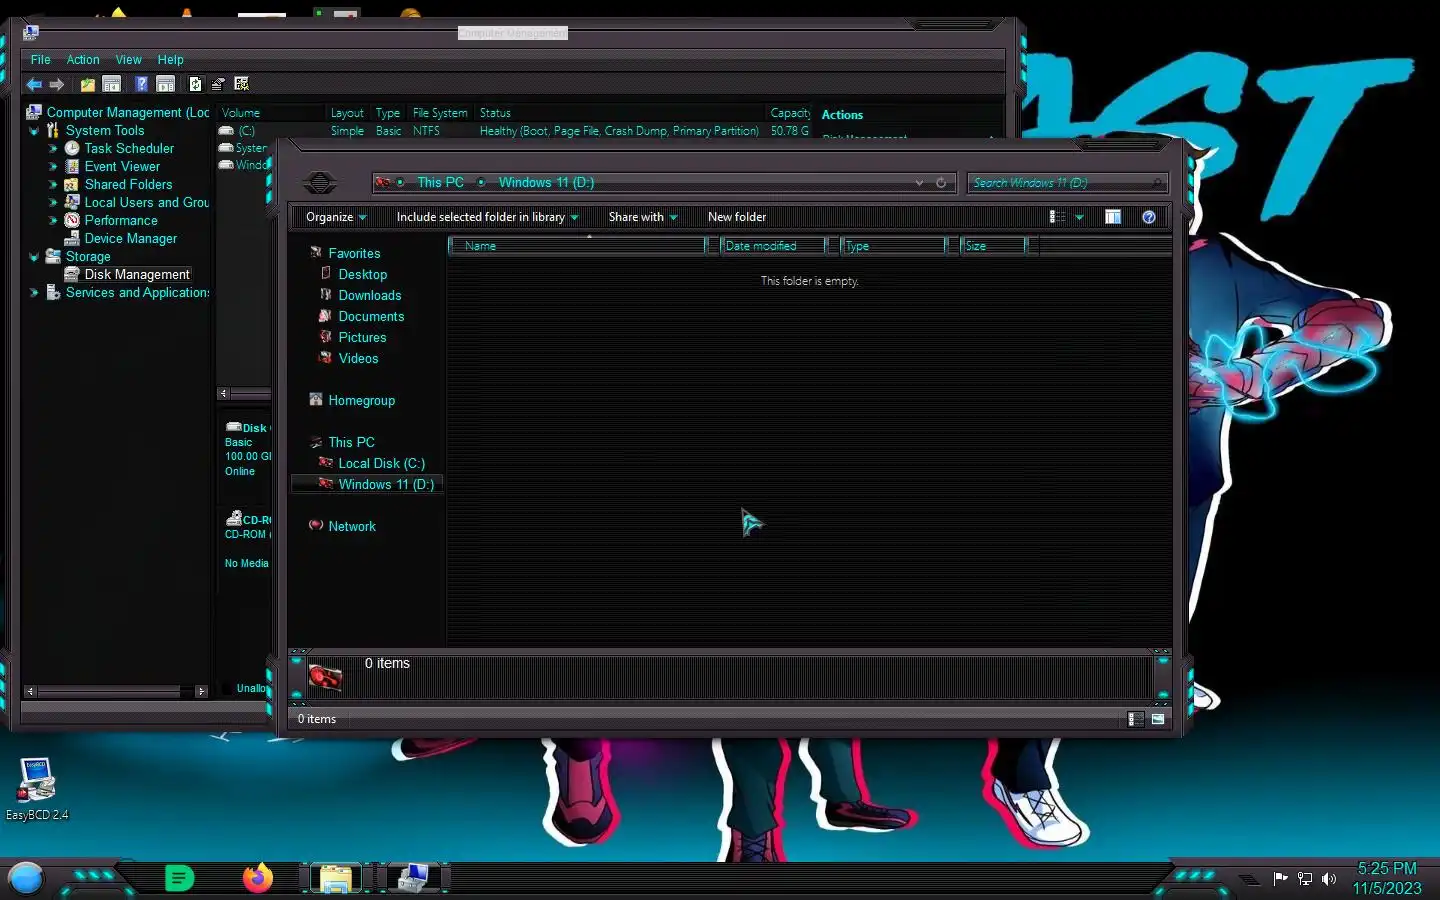
Task: Expand the Shared Folders node arrow
Action: [53, 185]
